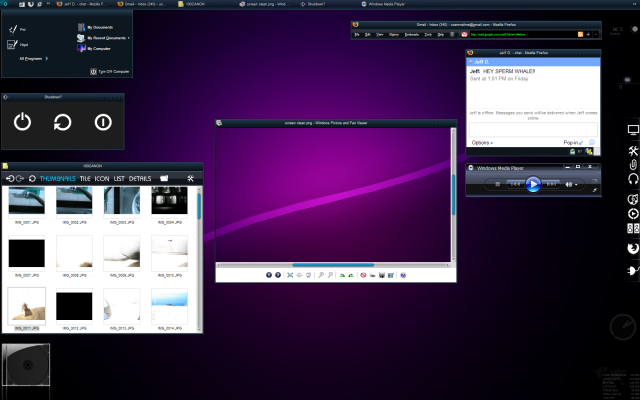Go forward in the 100CANON folder window
Viewport: 640px width, 400px height.
tap(20, 178)
